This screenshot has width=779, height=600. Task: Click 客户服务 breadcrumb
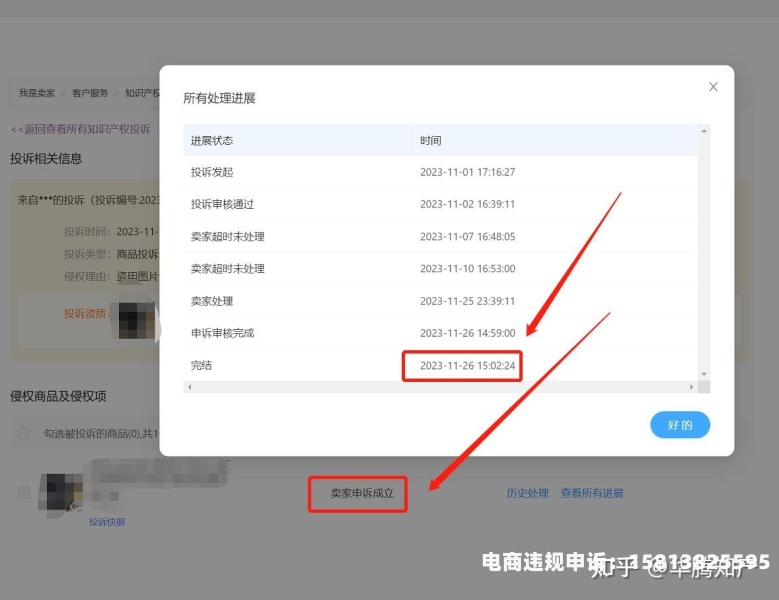point(90,93)
